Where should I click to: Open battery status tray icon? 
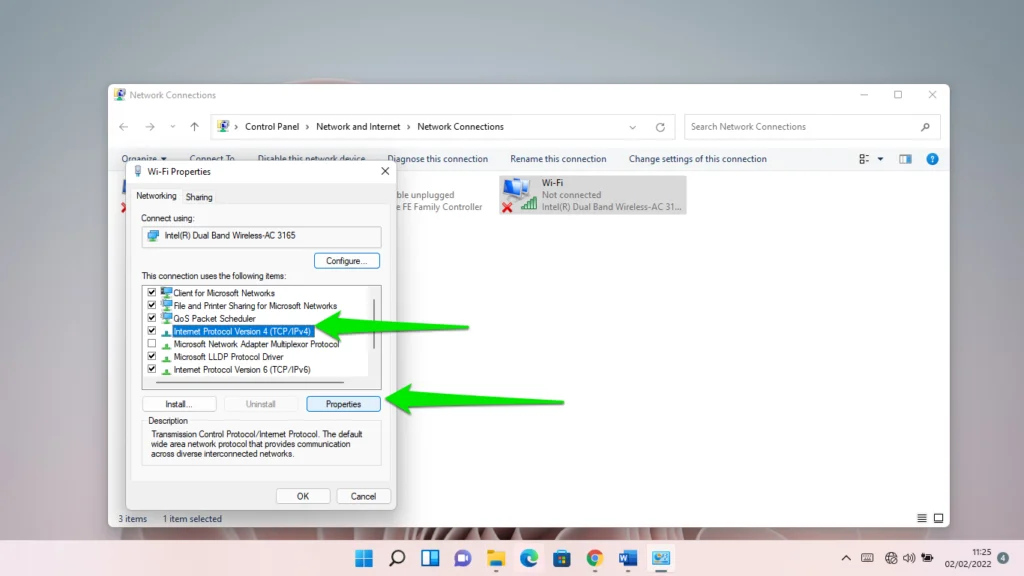927,558
